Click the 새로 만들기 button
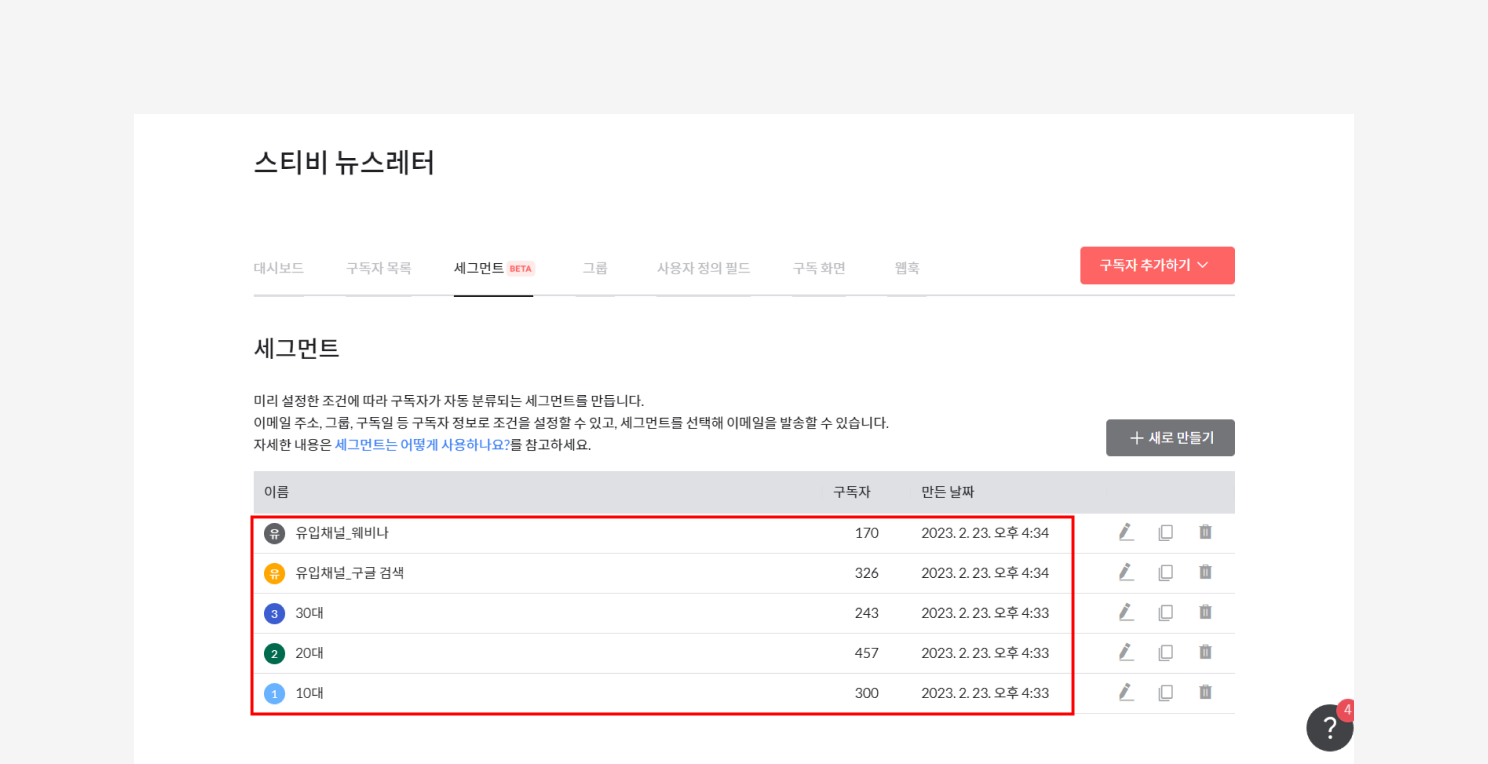Viewport: 1488px width, 764px height. [x=1170, y=438]
